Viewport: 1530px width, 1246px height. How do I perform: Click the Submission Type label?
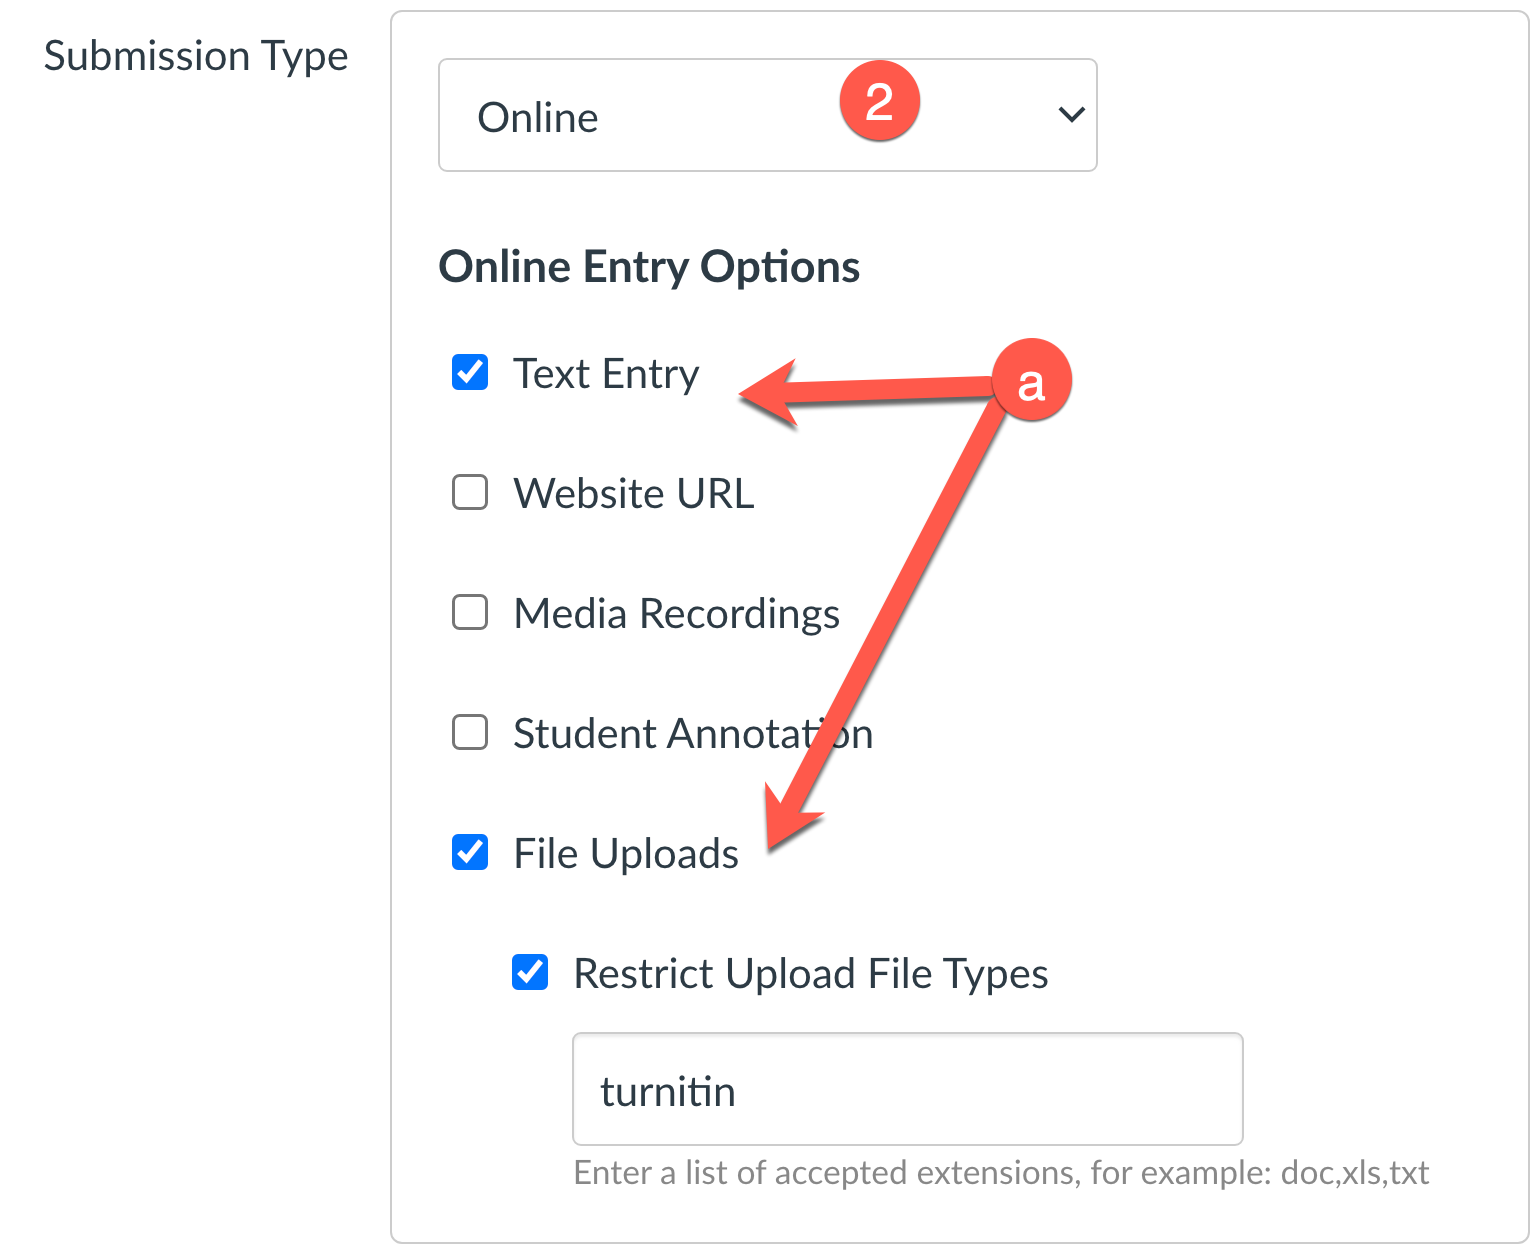(196, 56)
